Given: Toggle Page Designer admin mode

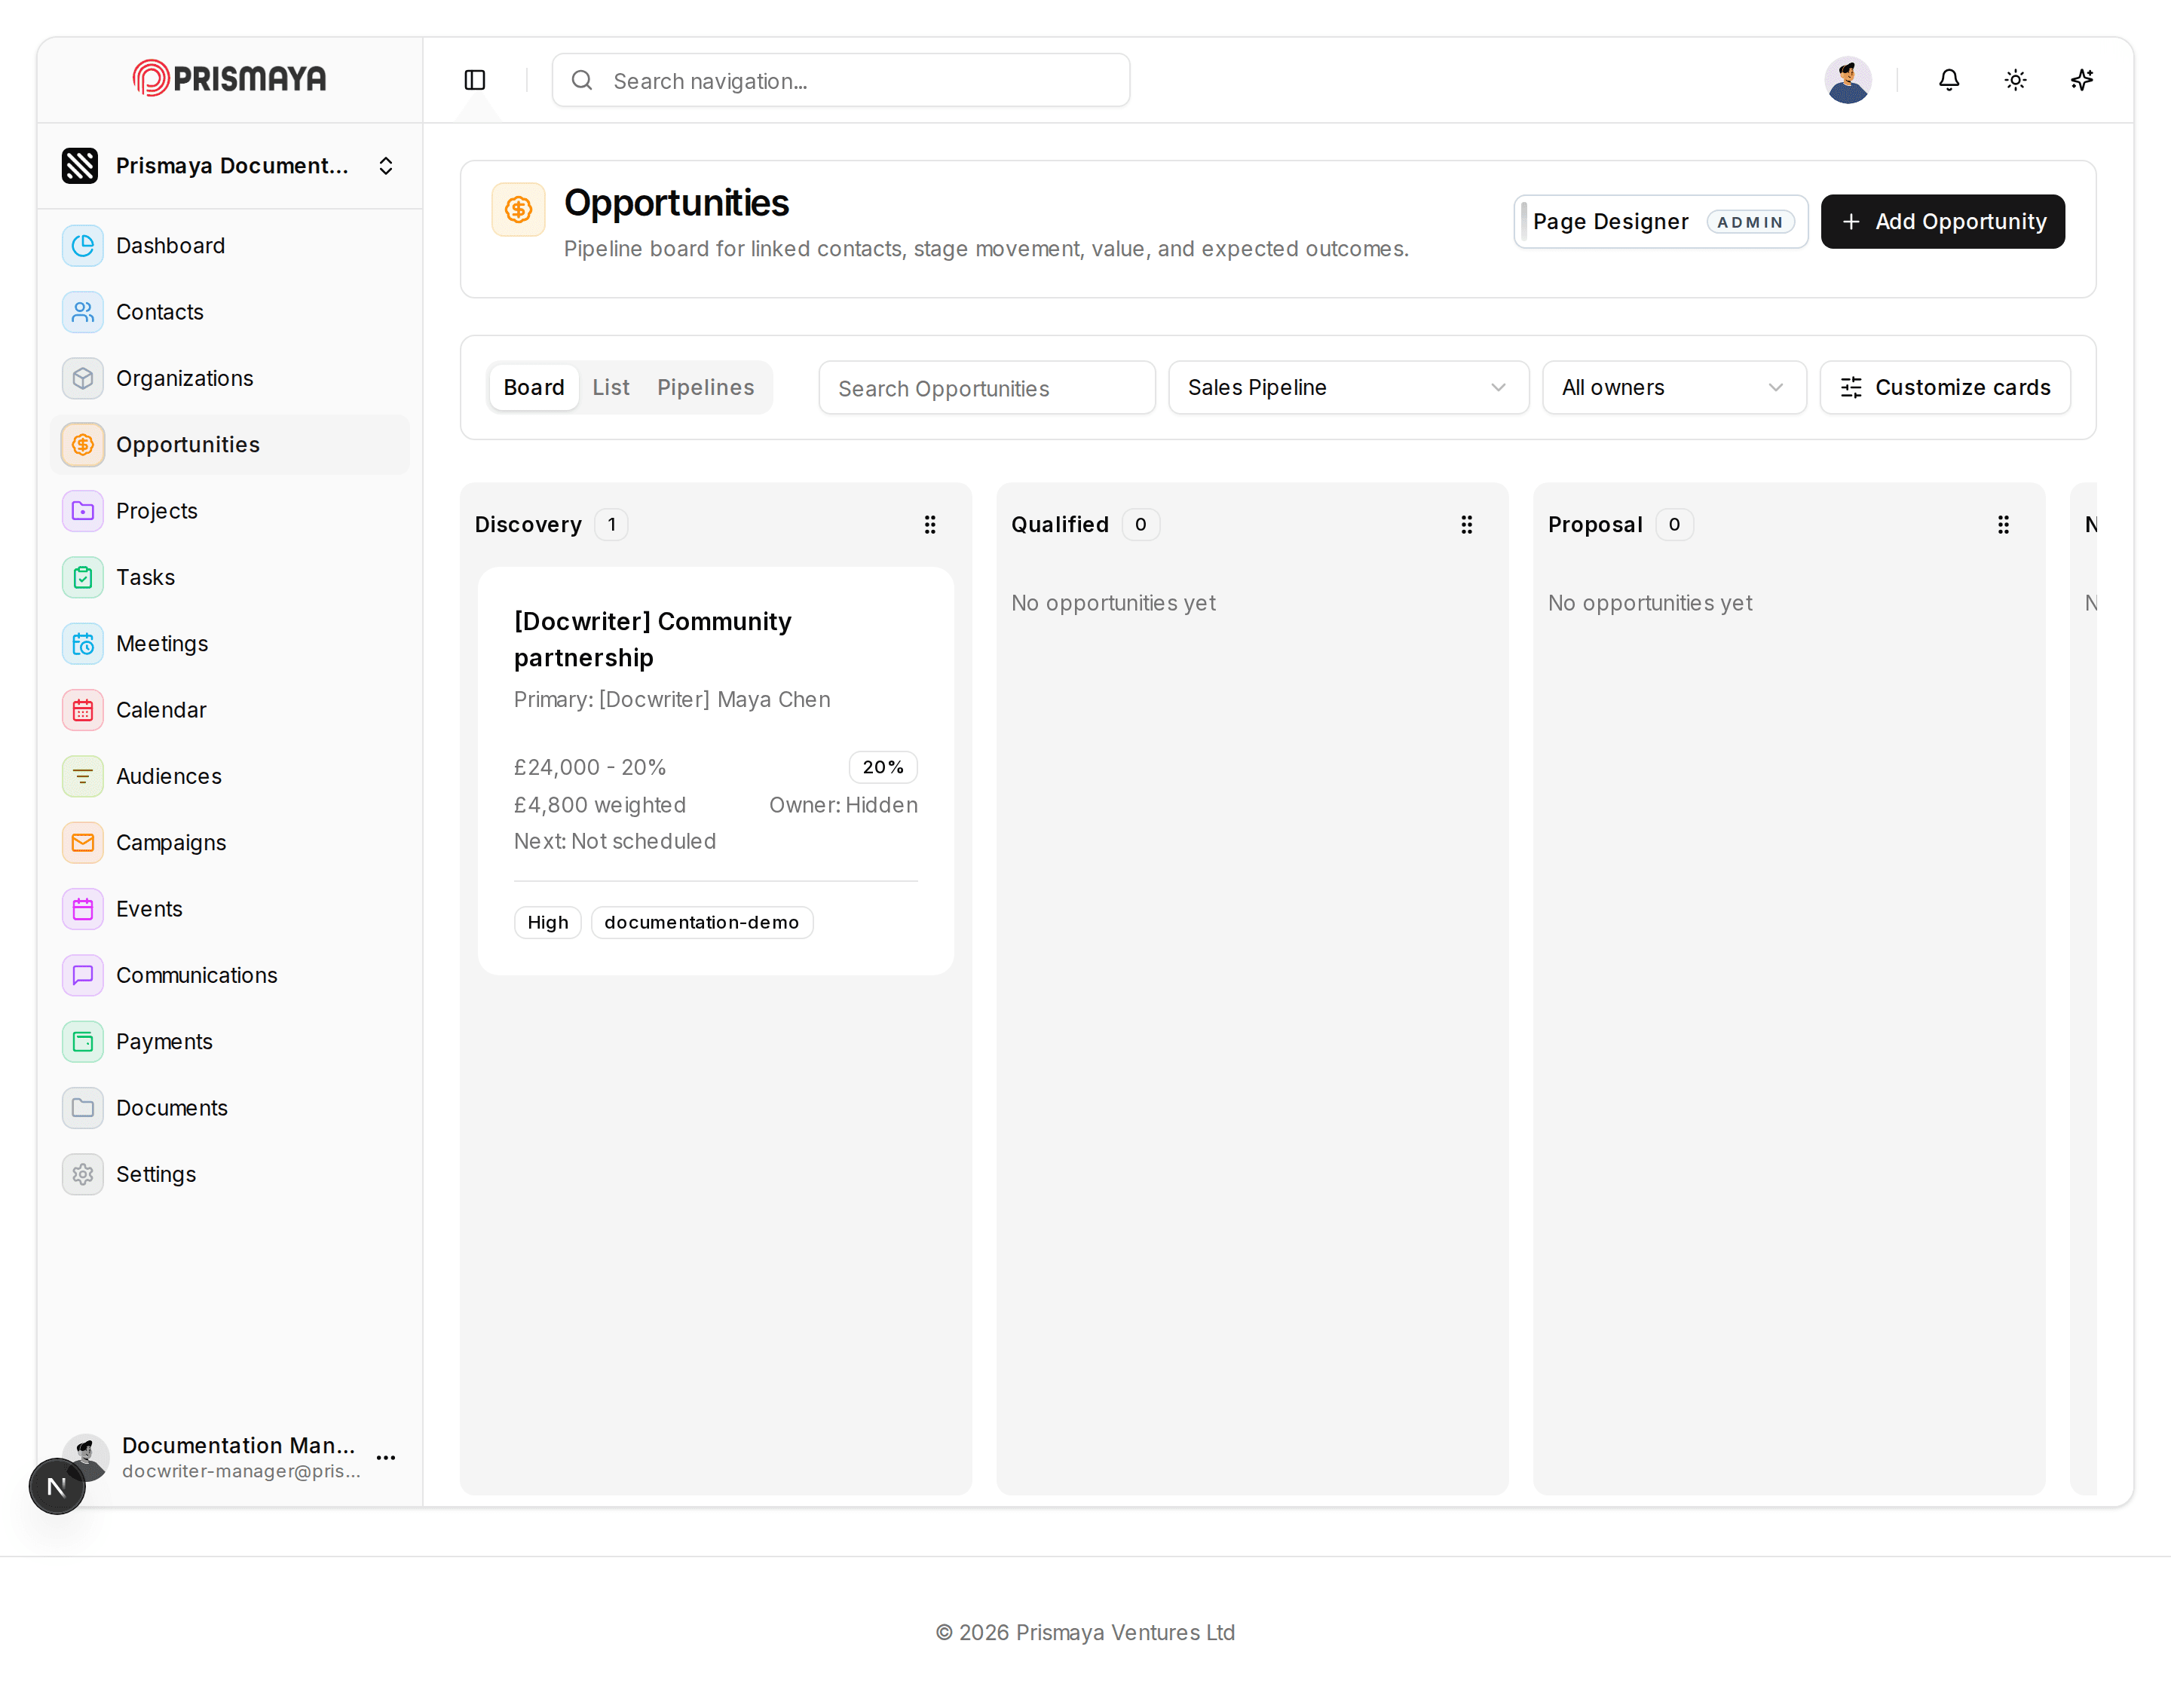Looking at the screenshot, I should [1660, 222].
